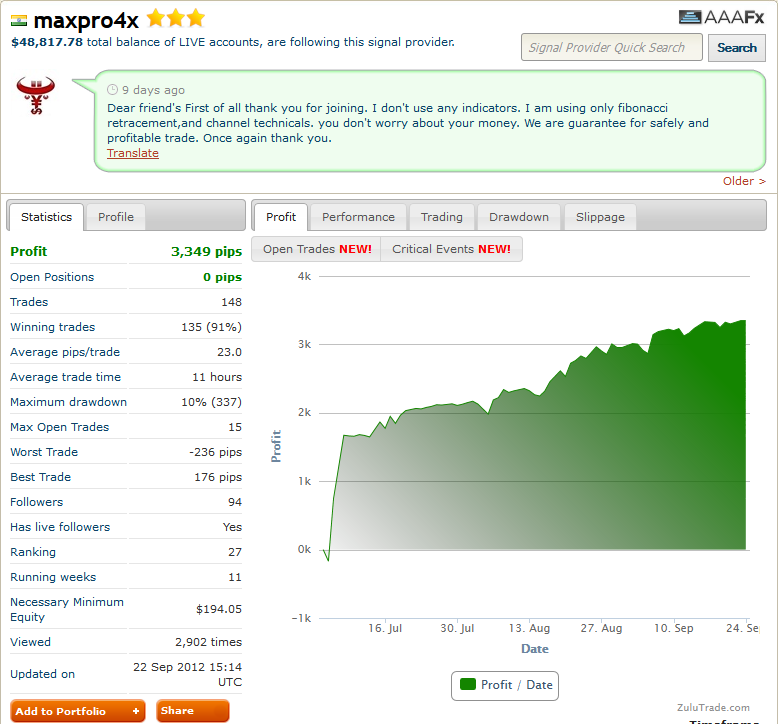Image resolution: width=778 pixels, height=724 pixels.
Task: Click the Open Trades NEW! button
Action: pos(317,249)
